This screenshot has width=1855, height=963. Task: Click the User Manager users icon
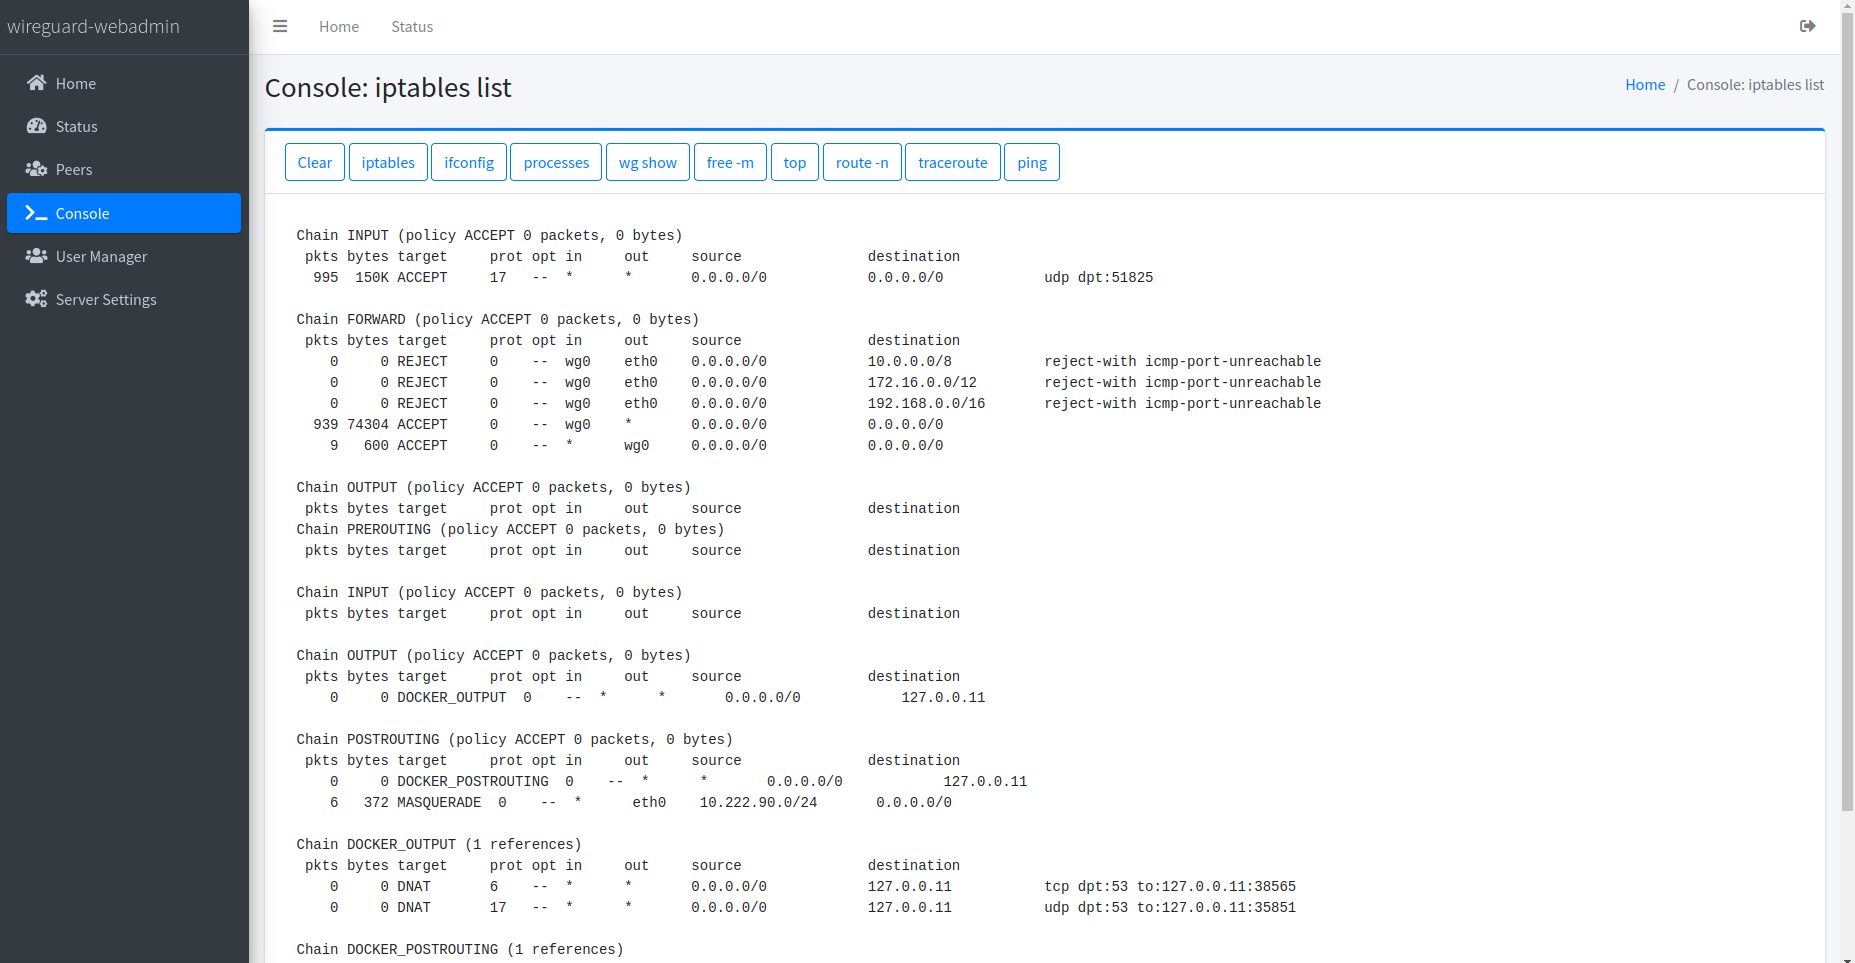pos(37,256)
